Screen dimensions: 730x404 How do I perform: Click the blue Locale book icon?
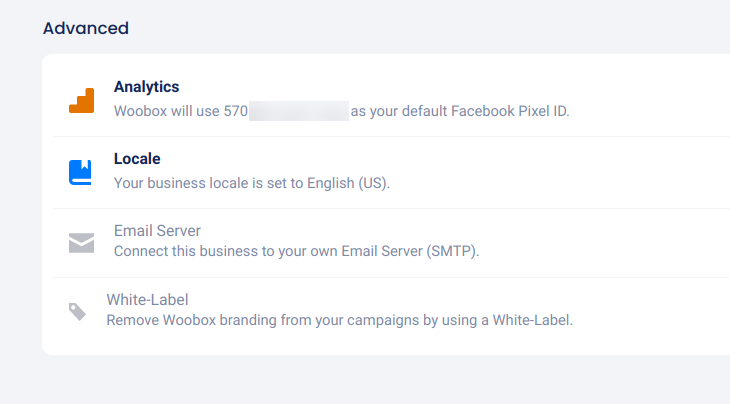pyautogui.click(x=81, y=172)
